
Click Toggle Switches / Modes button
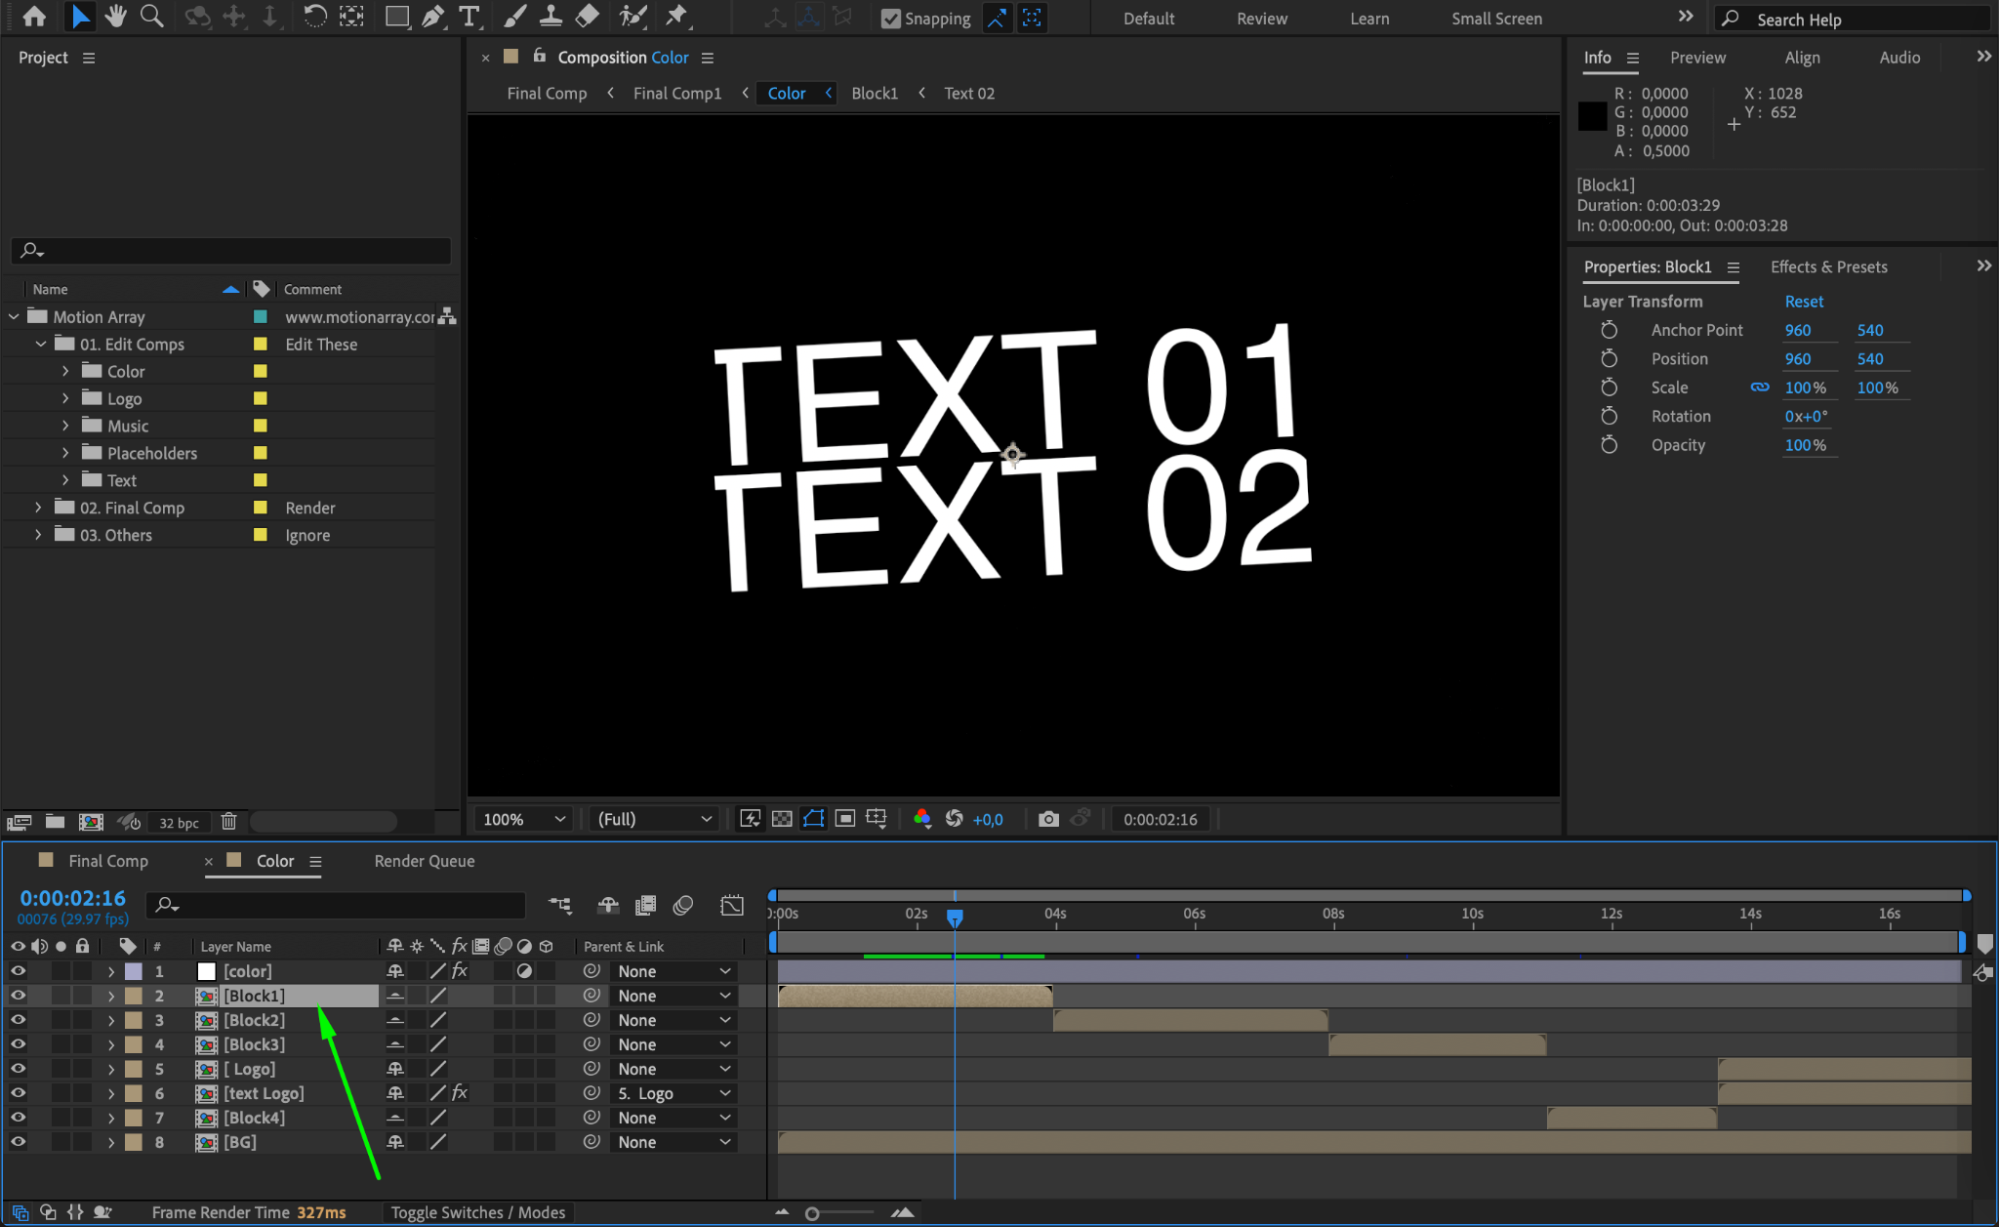coord(478,1212)
